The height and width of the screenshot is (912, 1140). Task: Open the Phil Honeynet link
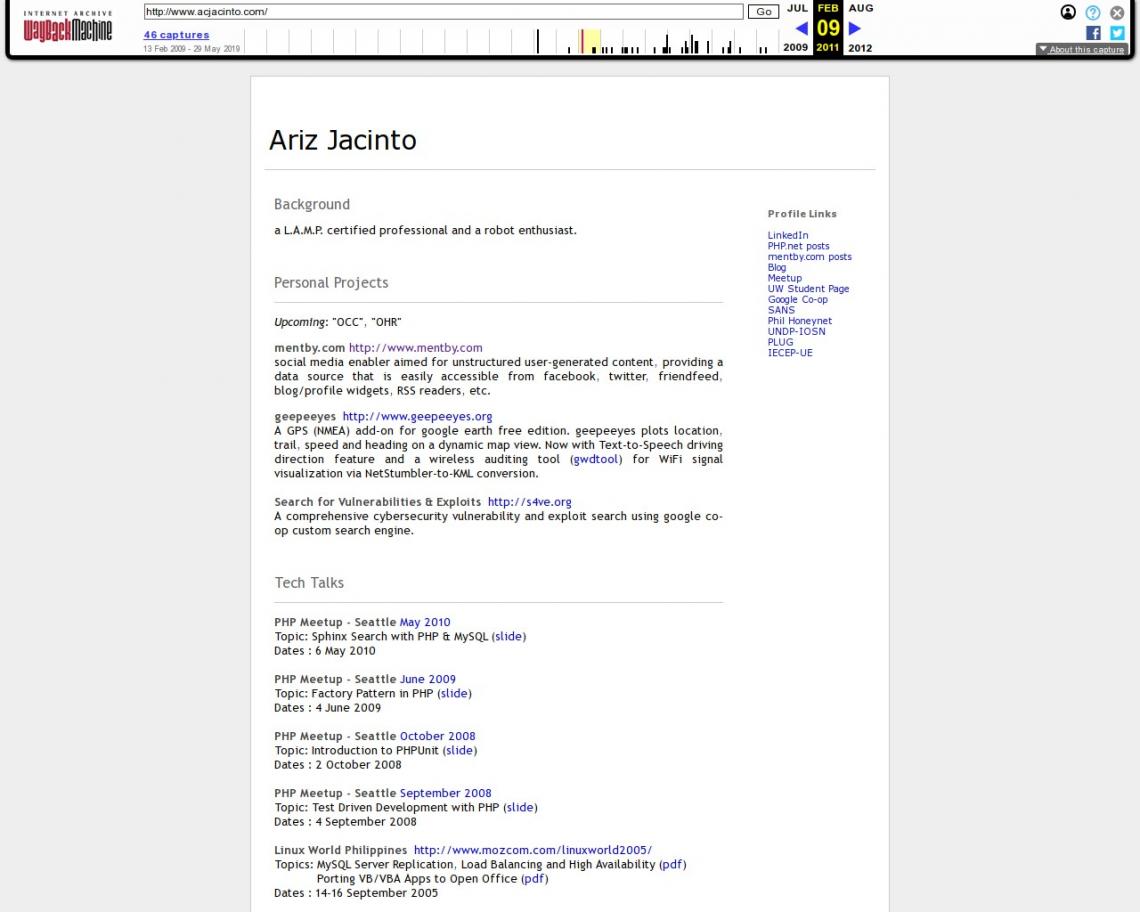click(x=800, y=321)
